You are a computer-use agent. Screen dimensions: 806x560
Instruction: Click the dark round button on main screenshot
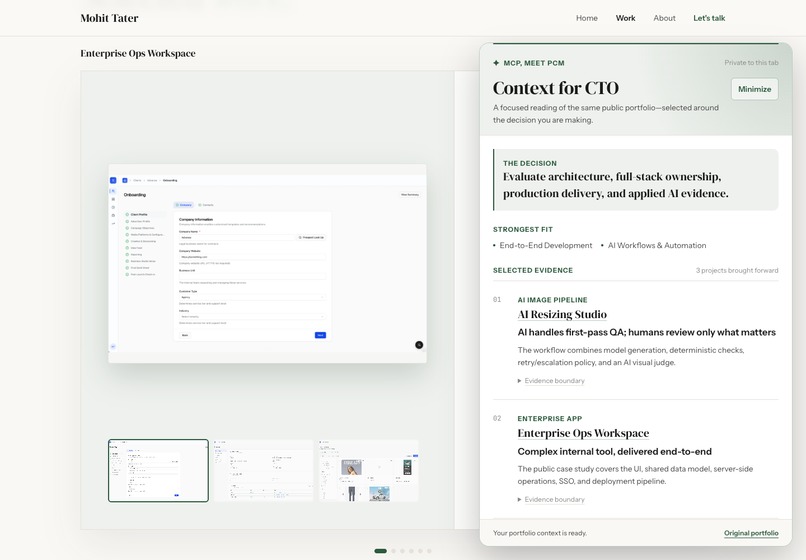click(419, 345)
